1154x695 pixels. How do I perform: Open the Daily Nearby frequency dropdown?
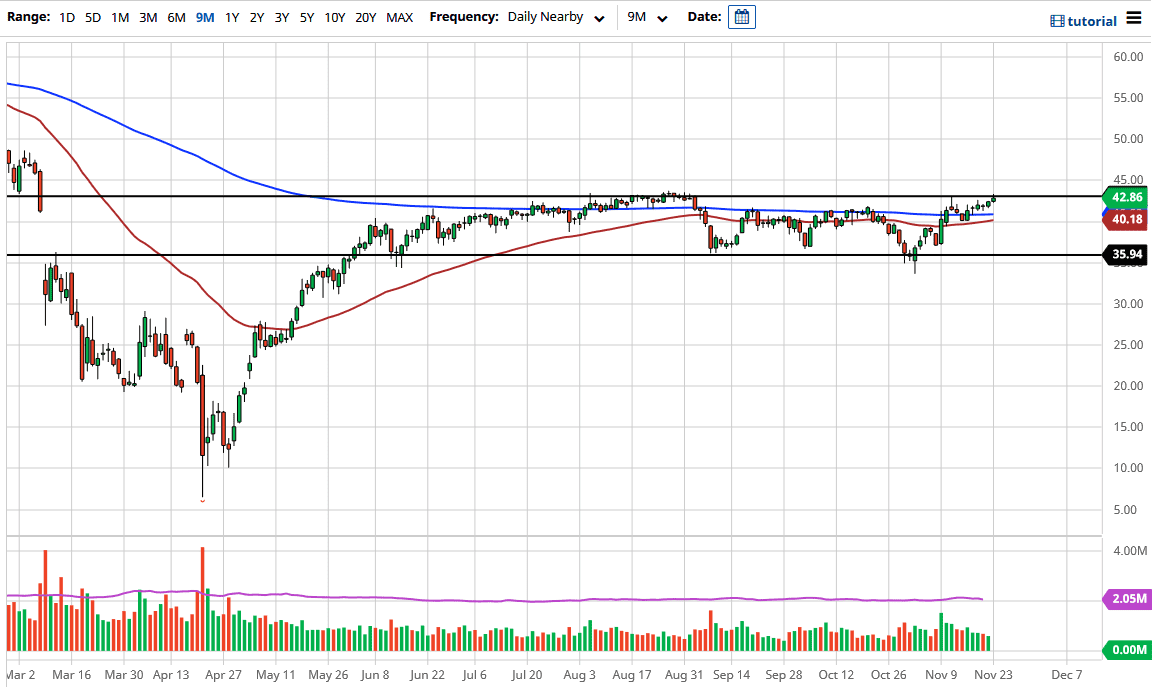pyautogui.click(x=545, y=17)
